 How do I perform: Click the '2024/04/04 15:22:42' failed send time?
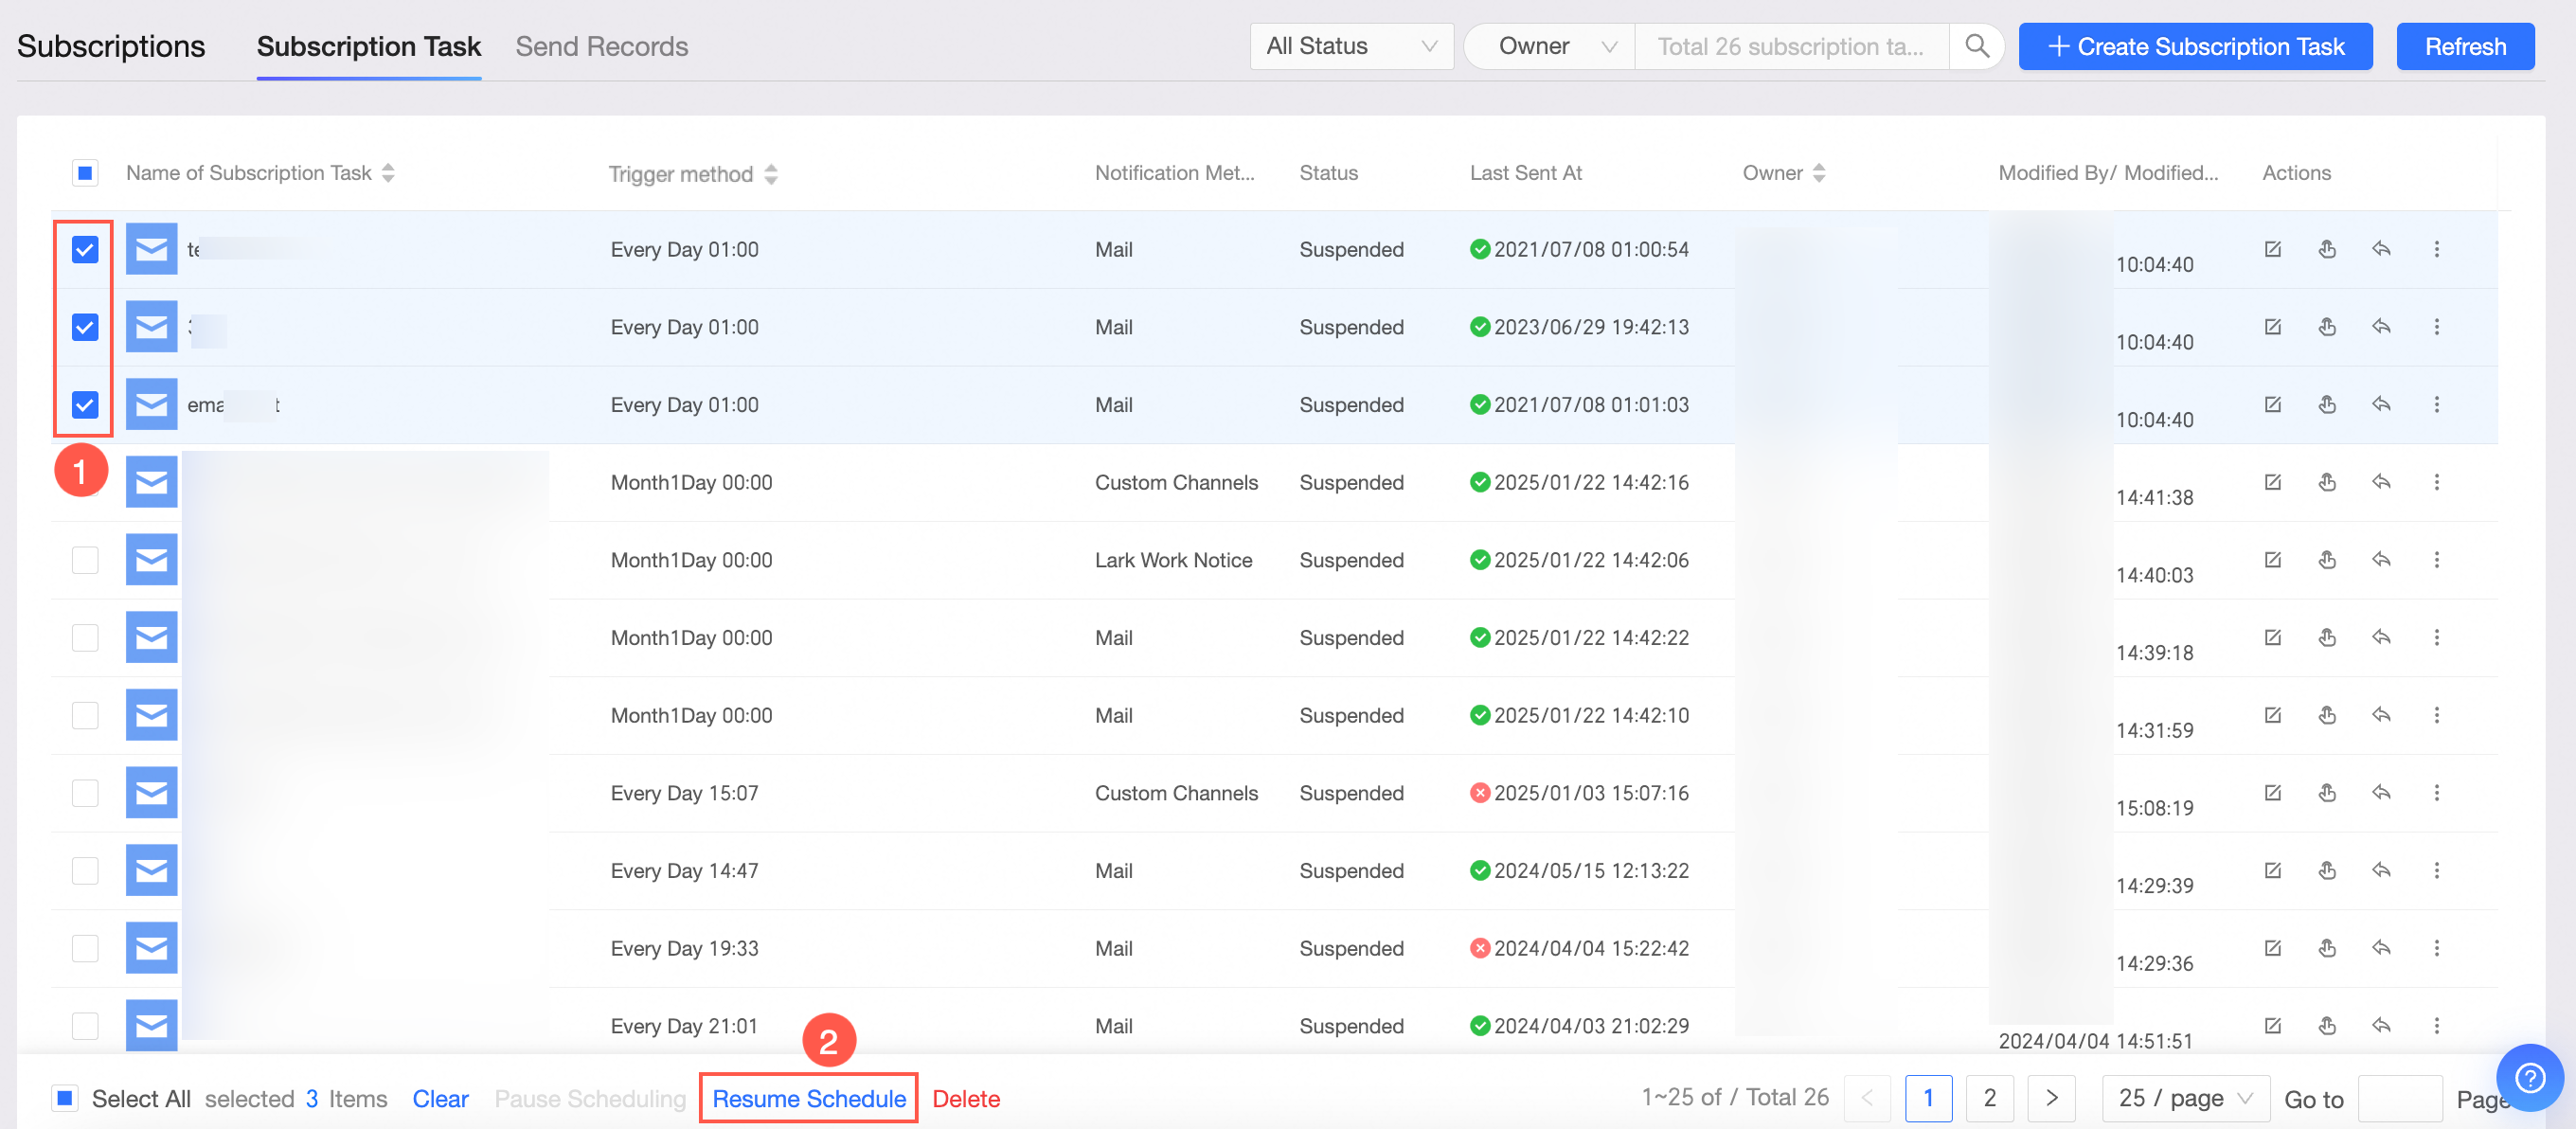point(1590,948)
